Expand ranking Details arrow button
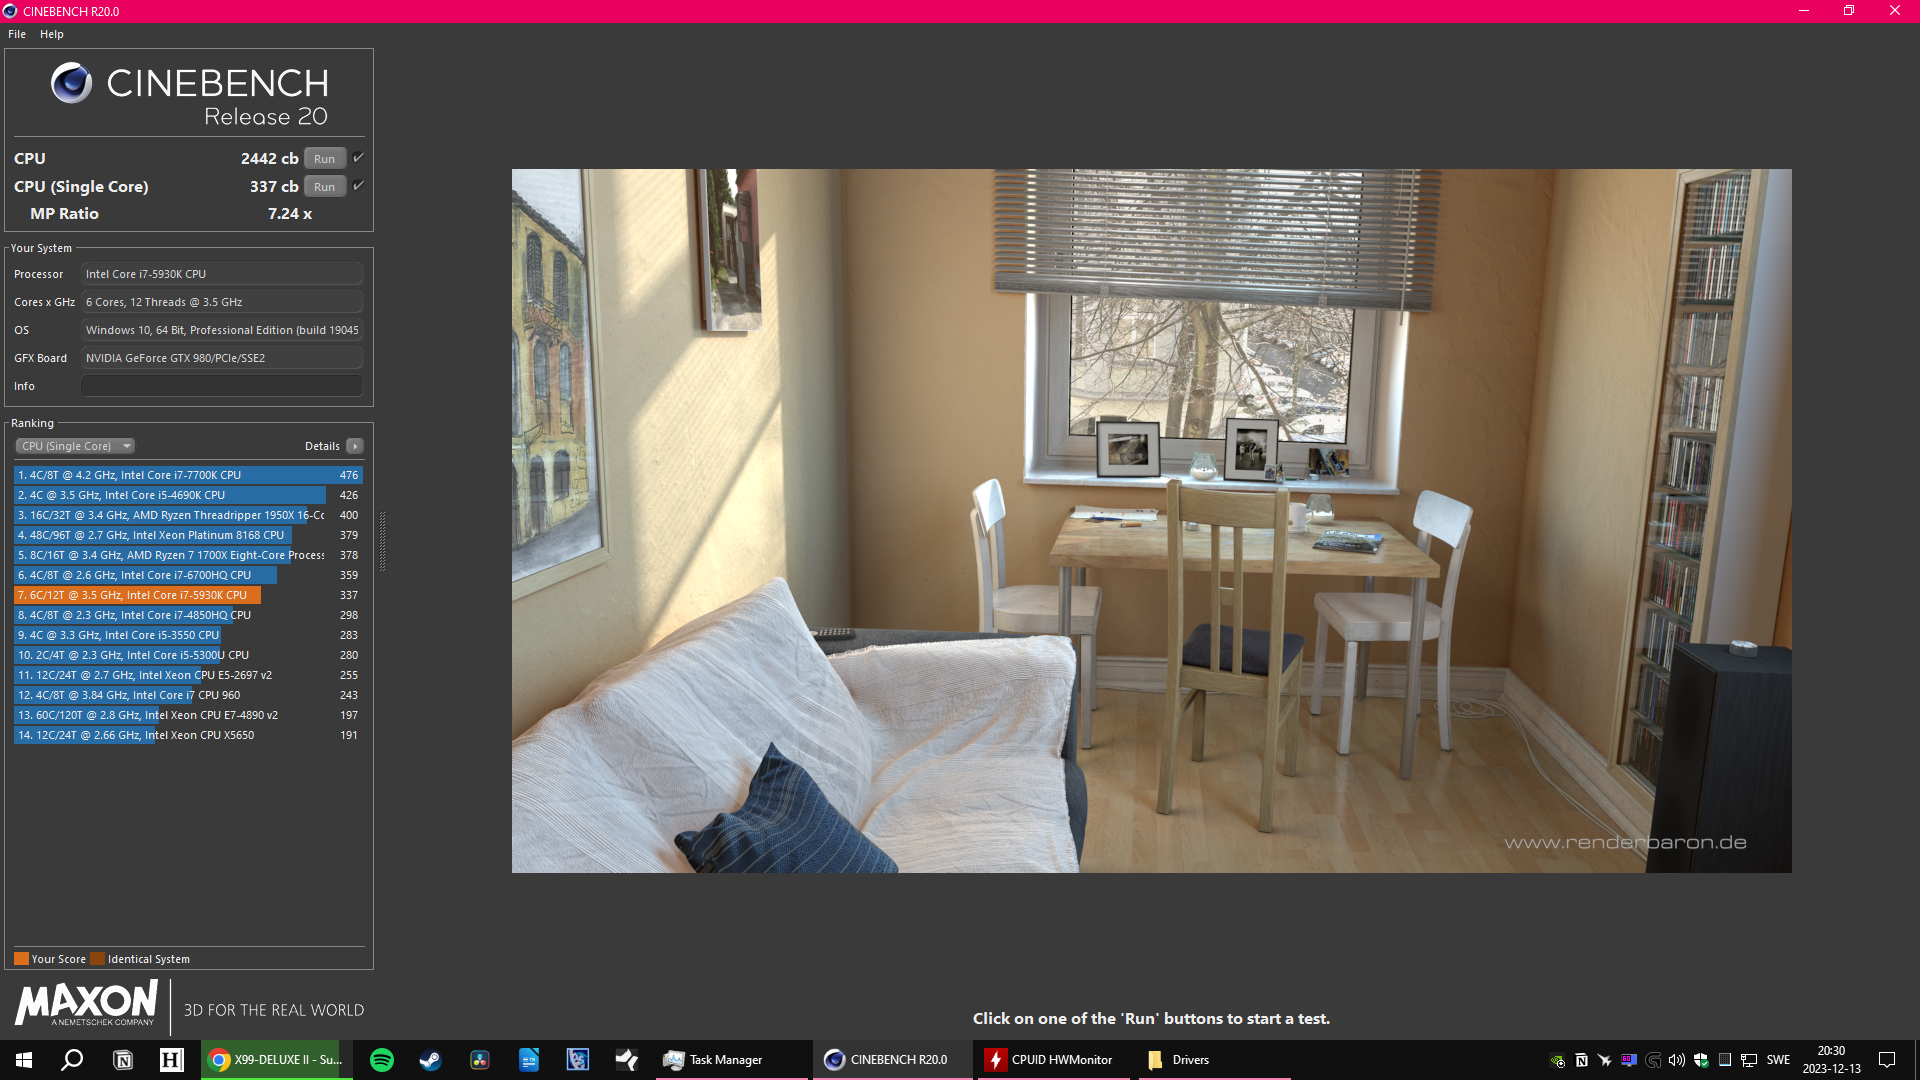The image size is (1920, 1080). pyautogui.click(x=355, y=446)
